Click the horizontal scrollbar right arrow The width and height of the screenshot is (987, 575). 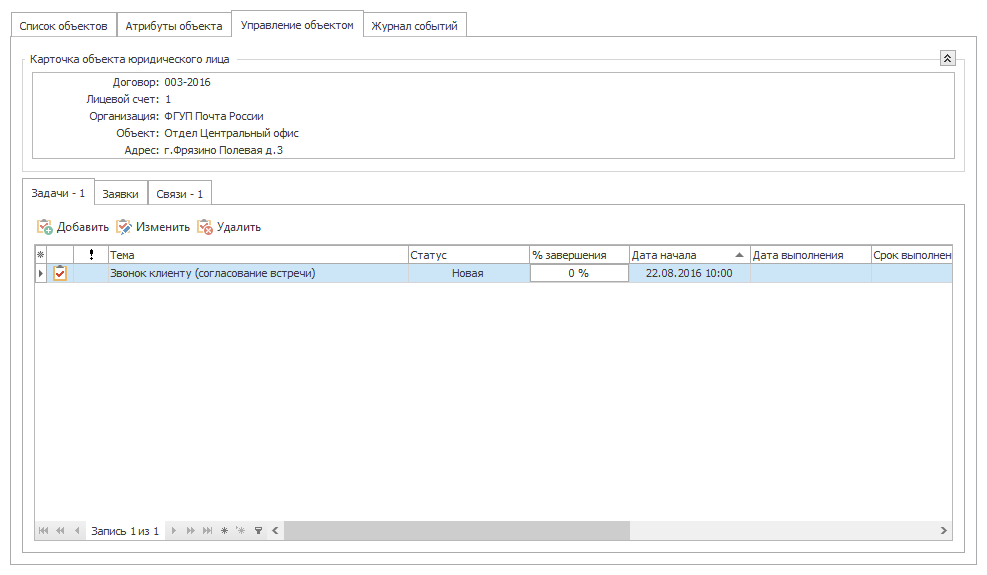944,530
